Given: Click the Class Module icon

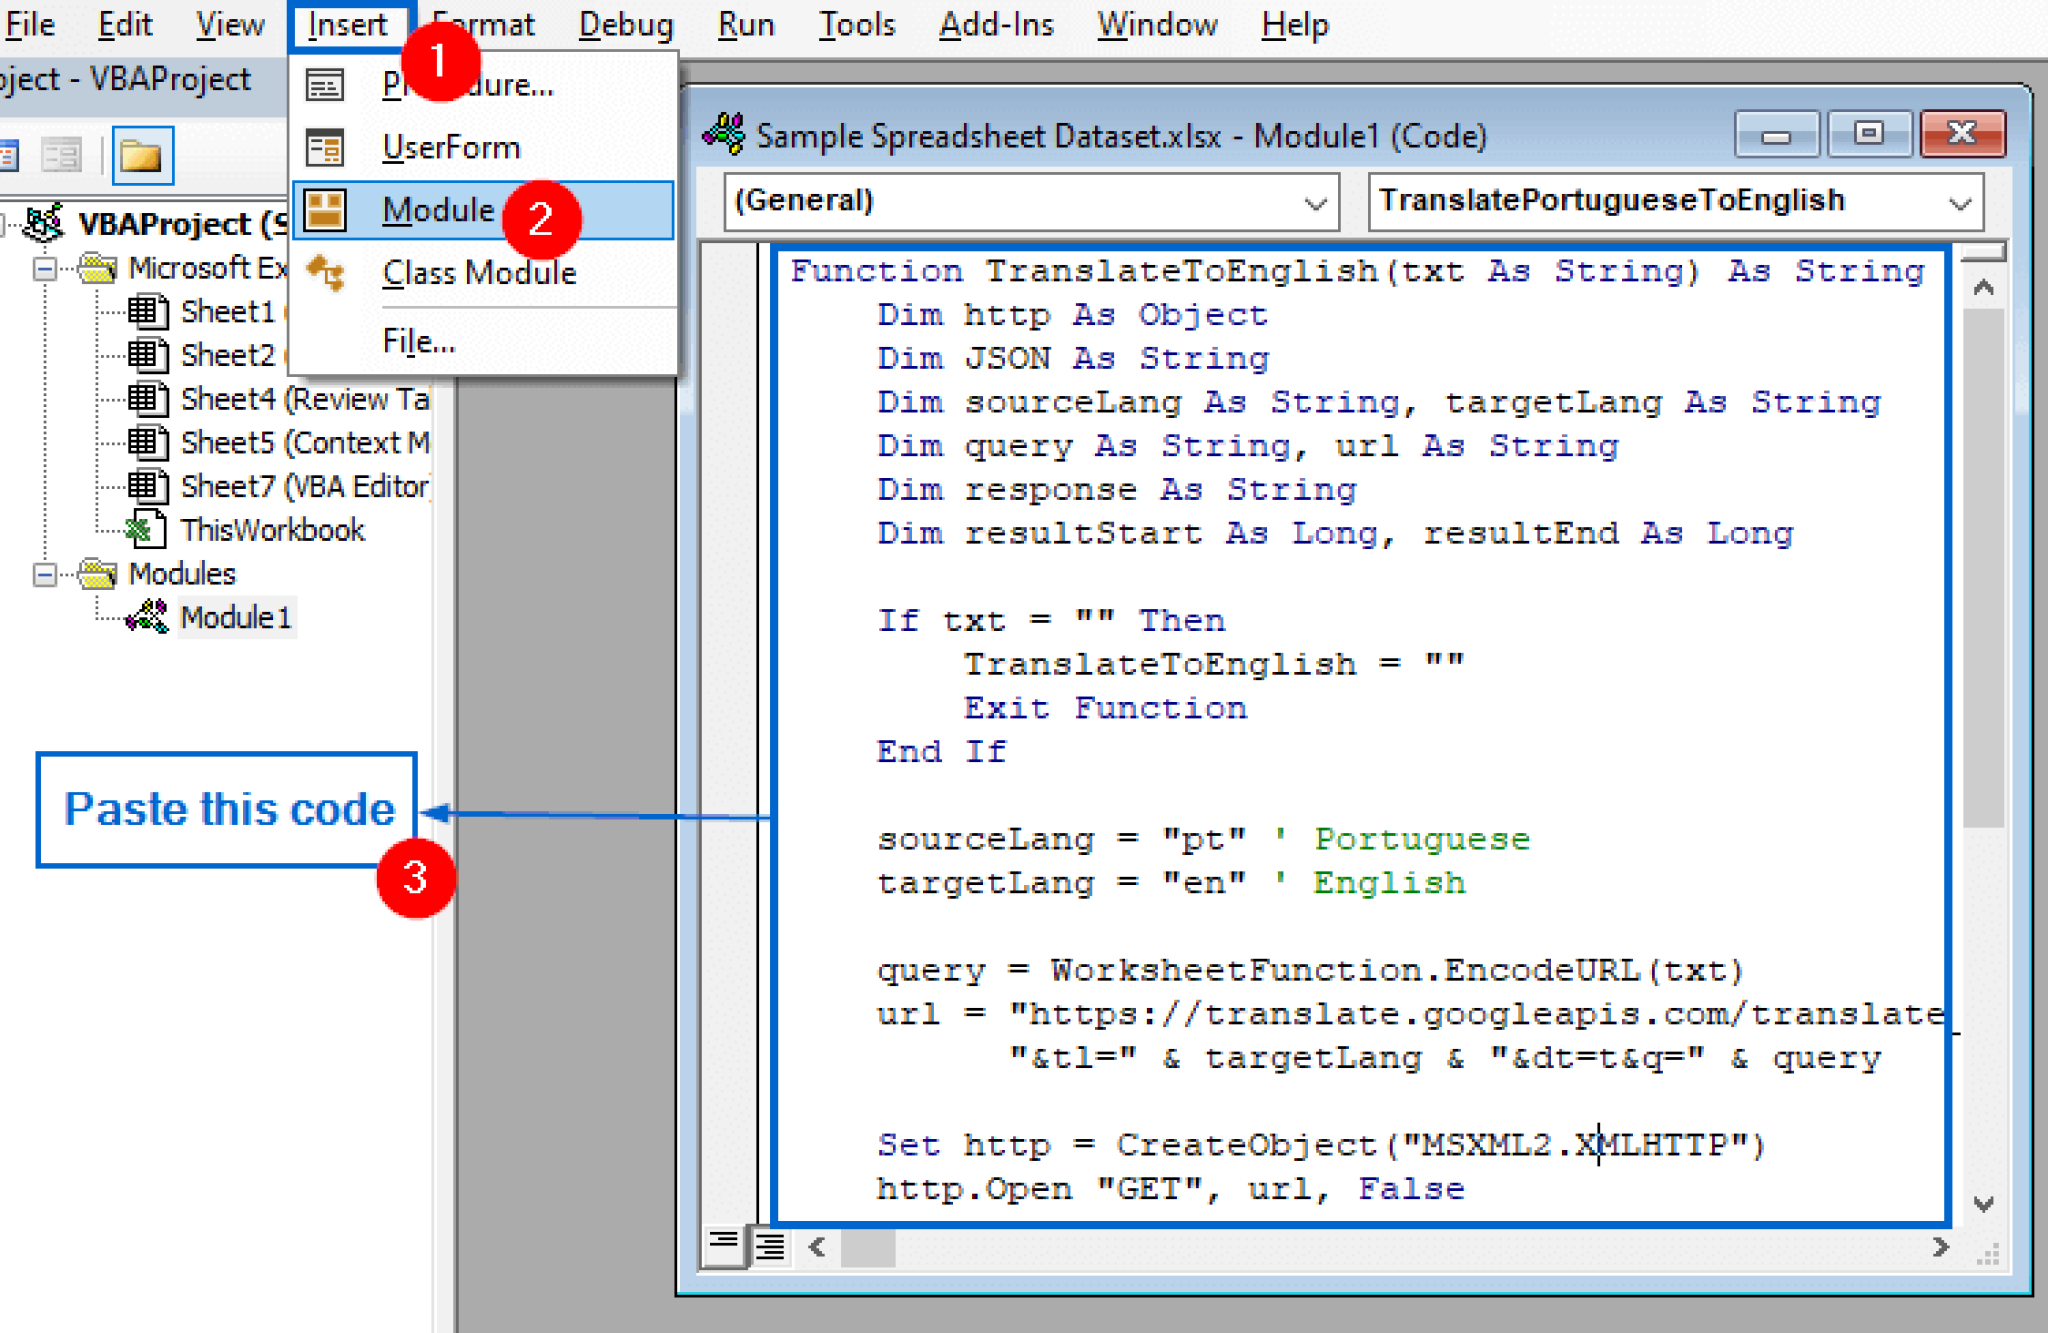Looking at the screenshot, I should [325, 272].
